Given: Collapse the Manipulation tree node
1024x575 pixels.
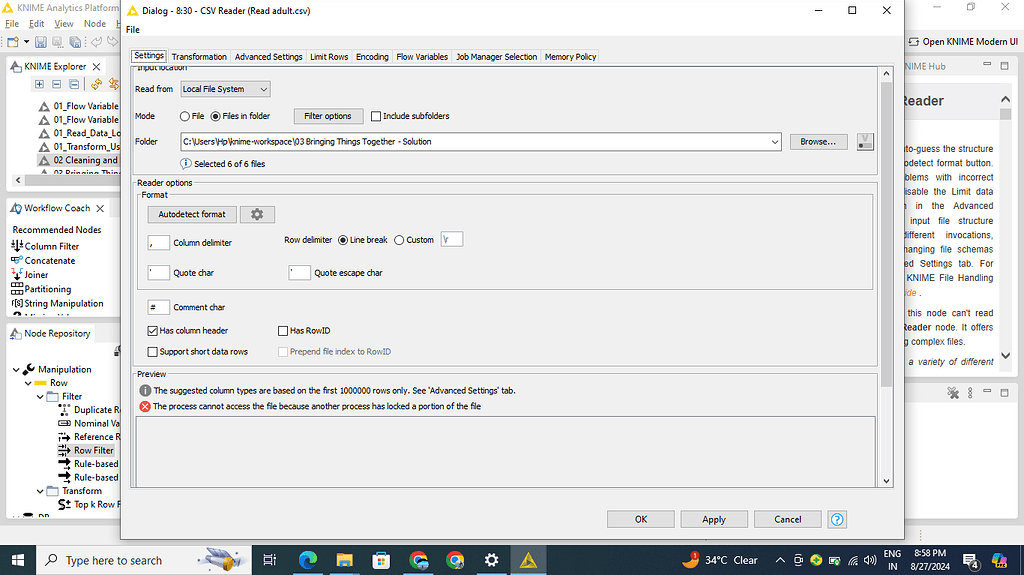Looking at the screenshot, I should click(16, 369).
